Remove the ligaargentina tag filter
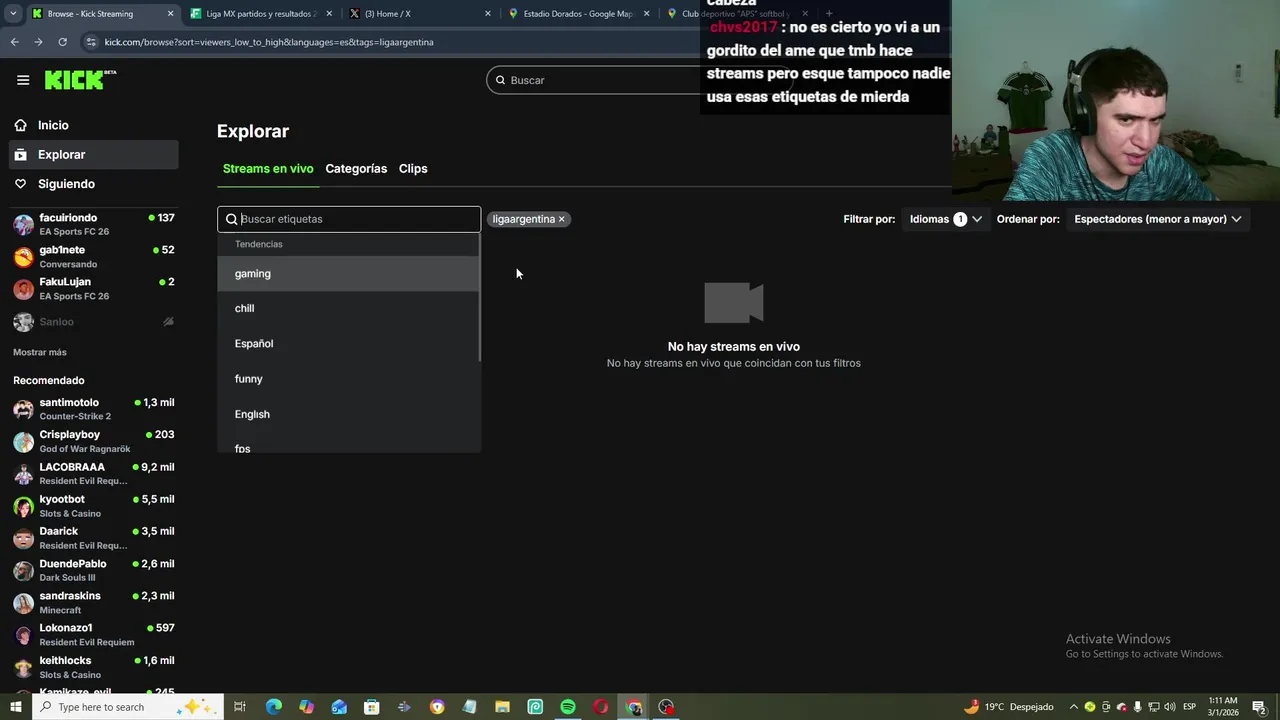This screenshot has width=1280, height=720. coord(562,219)
